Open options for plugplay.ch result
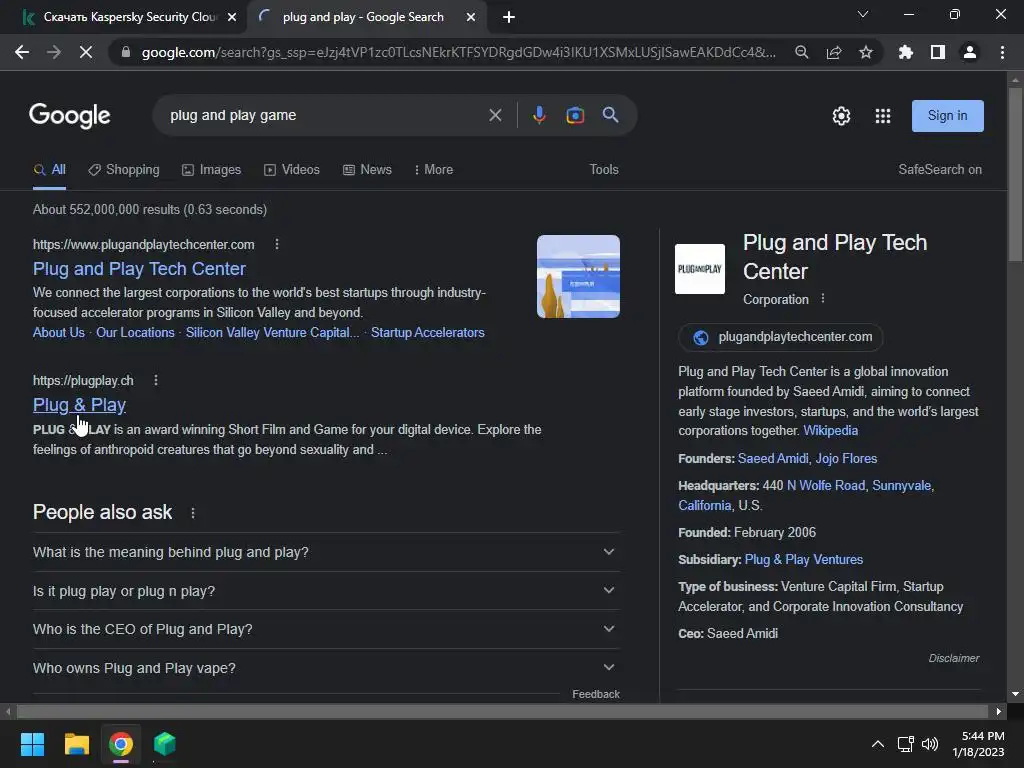This screenshot has width=1024, height=768. (155, 380)
